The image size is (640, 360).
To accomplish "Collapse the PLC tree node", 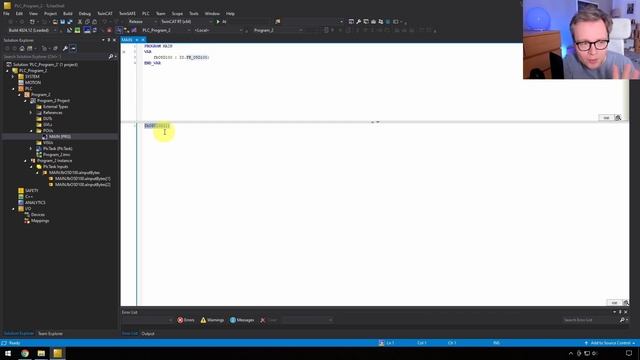I will point(13,89).
